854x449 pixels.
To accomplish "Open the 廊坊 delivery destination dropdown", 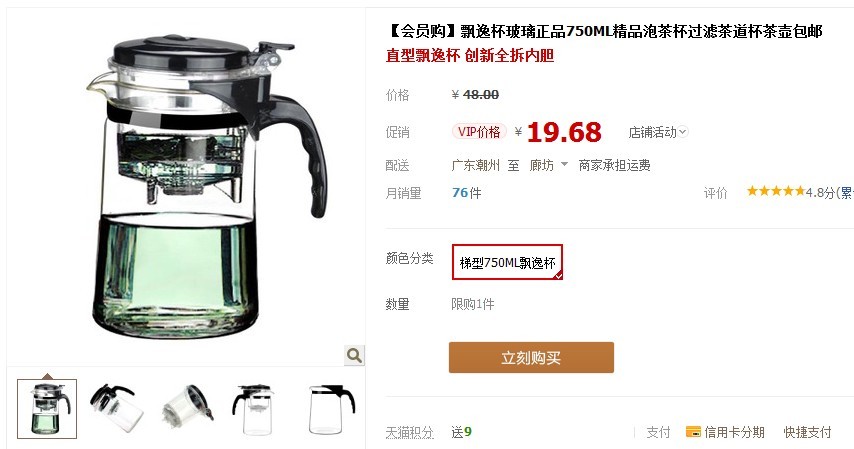I will [x=548, y=165].
